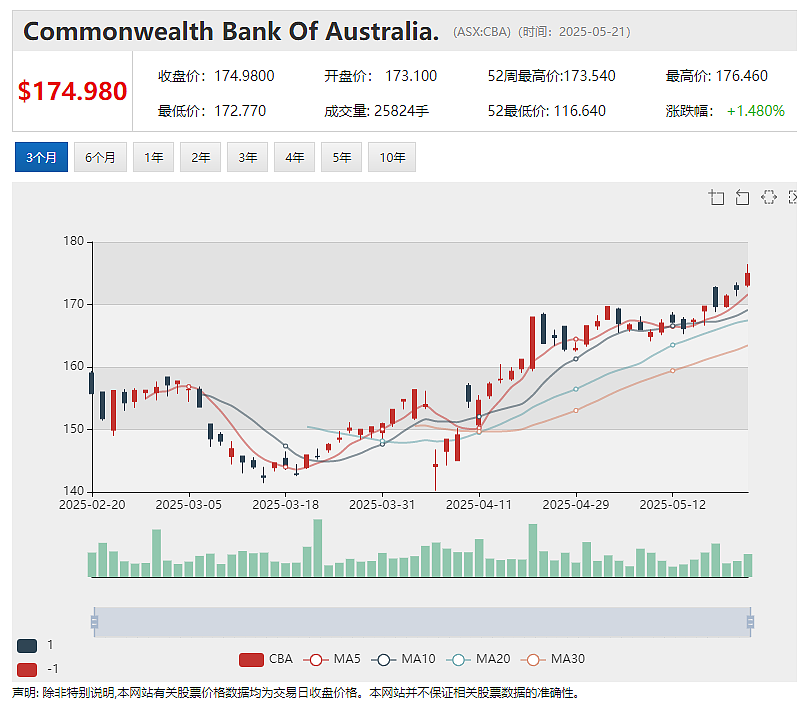The height and width of the screenshot is (716, 807).
Task: Select the 1年 range tab
Action: point(153,157)
